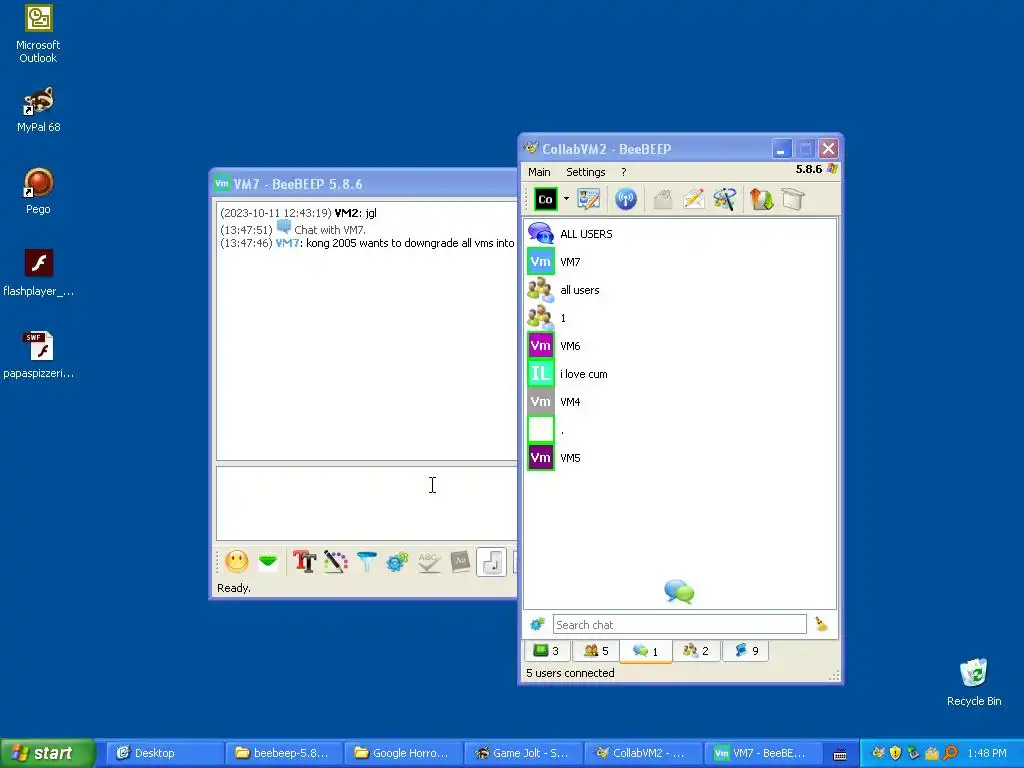Click the 'Ready.' status text in VM7 window
The width and height of the screenshot is (1024, 768).
(x=234, y=588)
